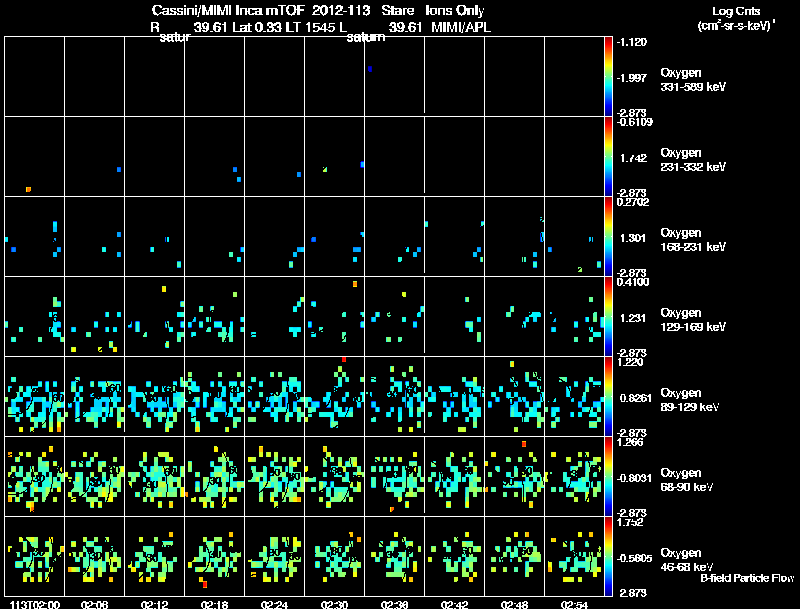Click the '1.301' color scale value
The width and height of the screenshot is (800, 609).
pyautogui.click(x=632, y=238)
